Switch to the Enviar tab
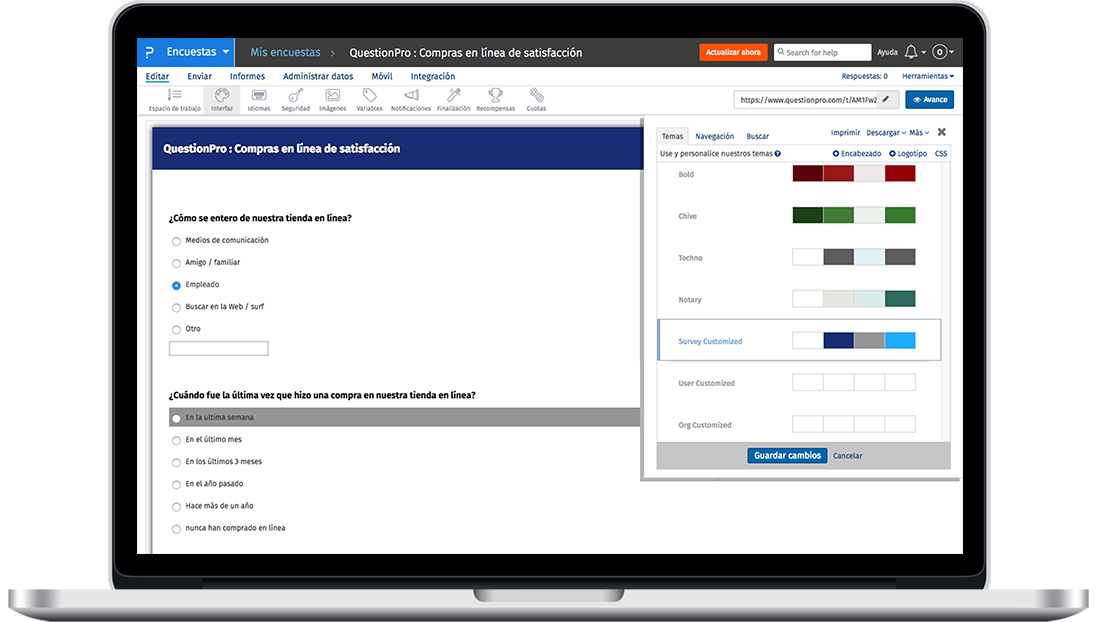 coord(199,76)
